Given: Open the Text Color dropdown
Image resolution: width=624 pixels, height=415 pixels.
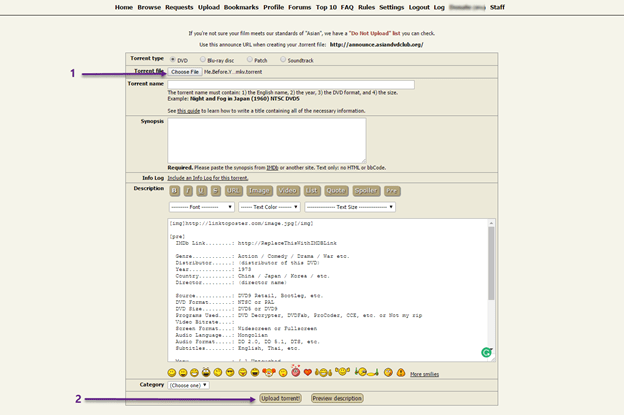Looking at the screenshot, I should point(267,207).
